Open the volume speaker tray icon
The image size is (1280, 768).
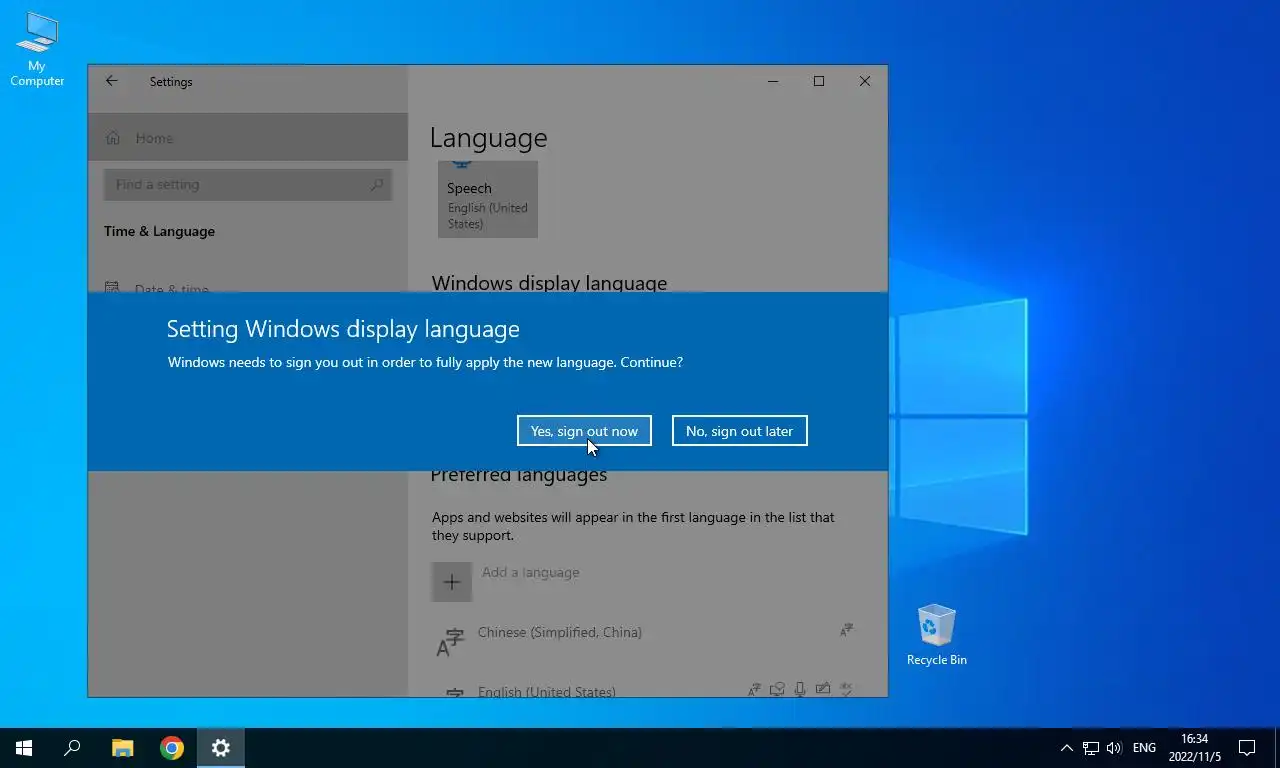point(1115,748)
